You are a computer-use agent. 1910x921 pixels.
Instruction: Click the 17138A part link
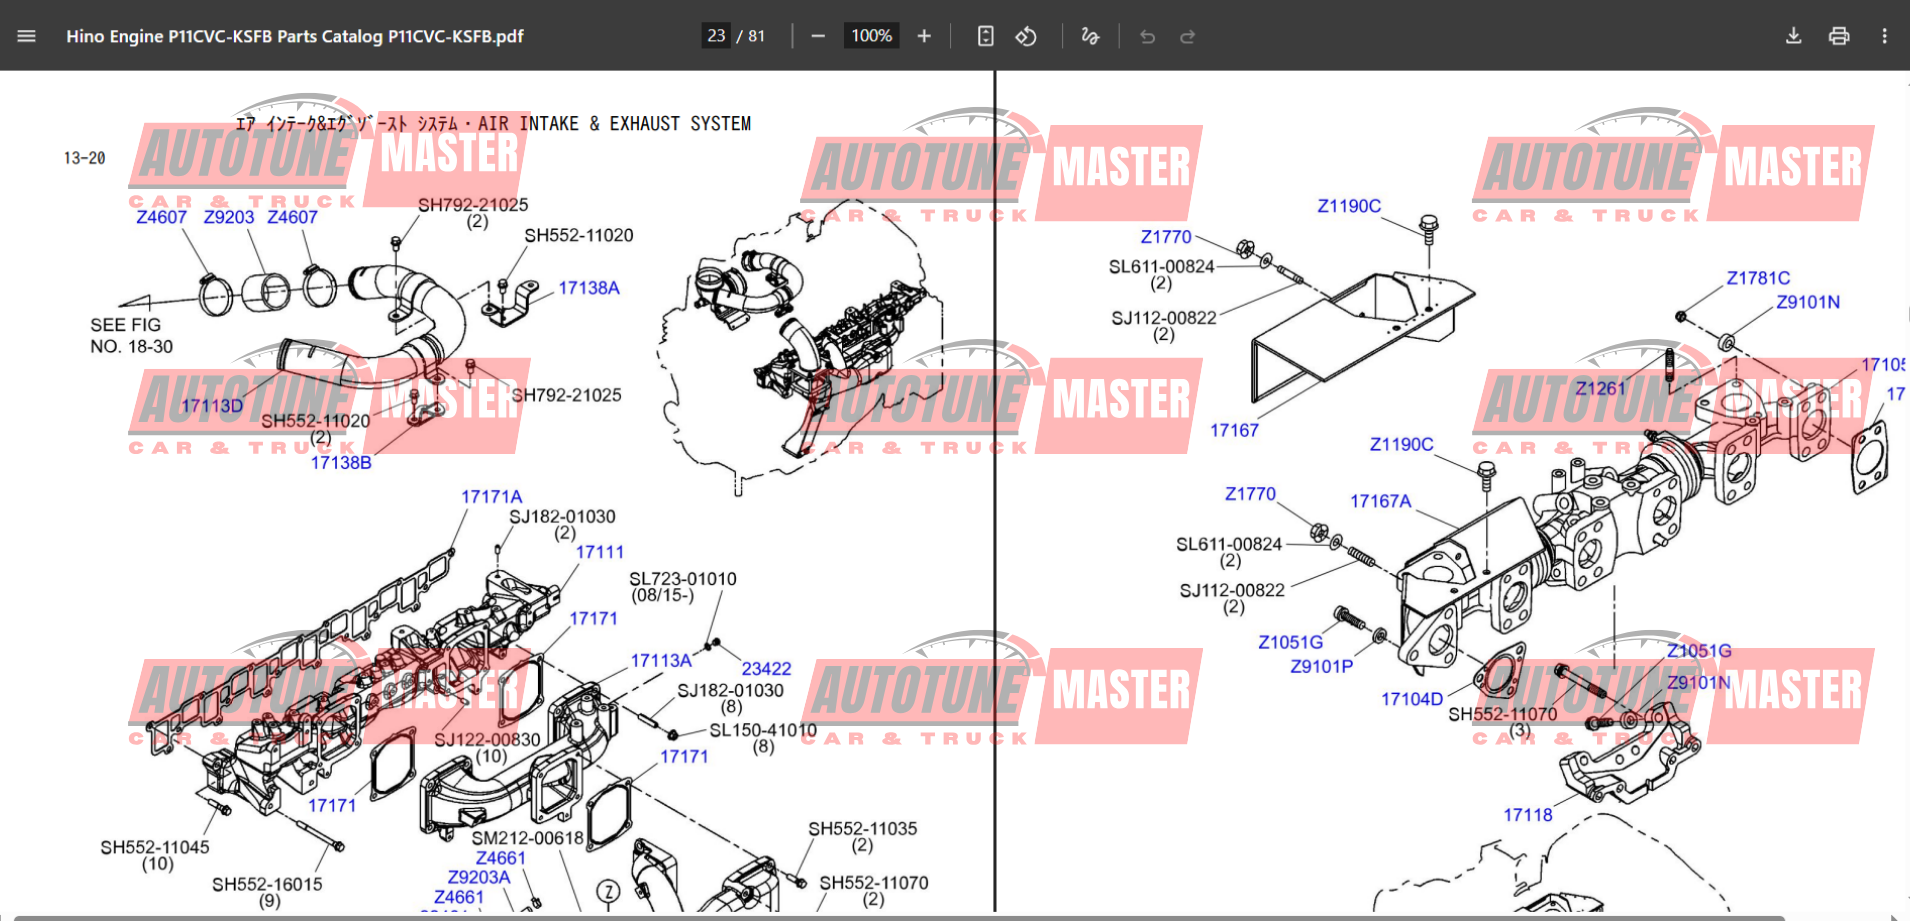589,287
